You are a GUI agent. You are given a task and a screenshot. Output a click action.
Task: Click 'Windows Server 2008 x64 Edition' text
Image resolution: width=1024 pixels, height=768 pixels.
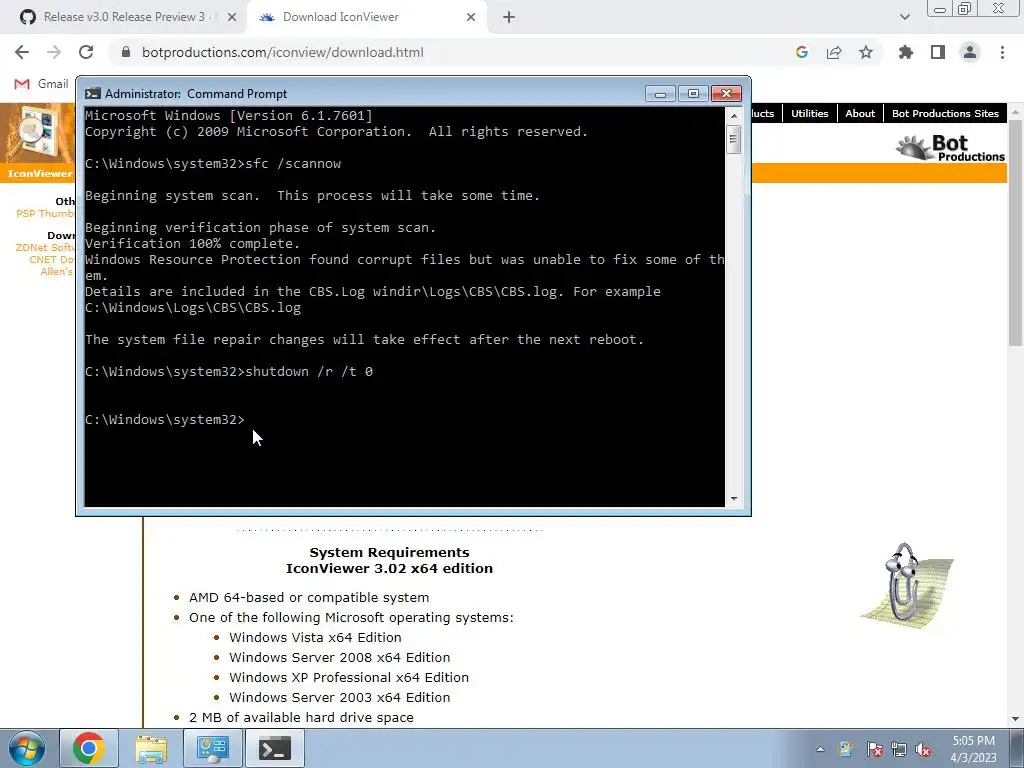pos(340,658)
